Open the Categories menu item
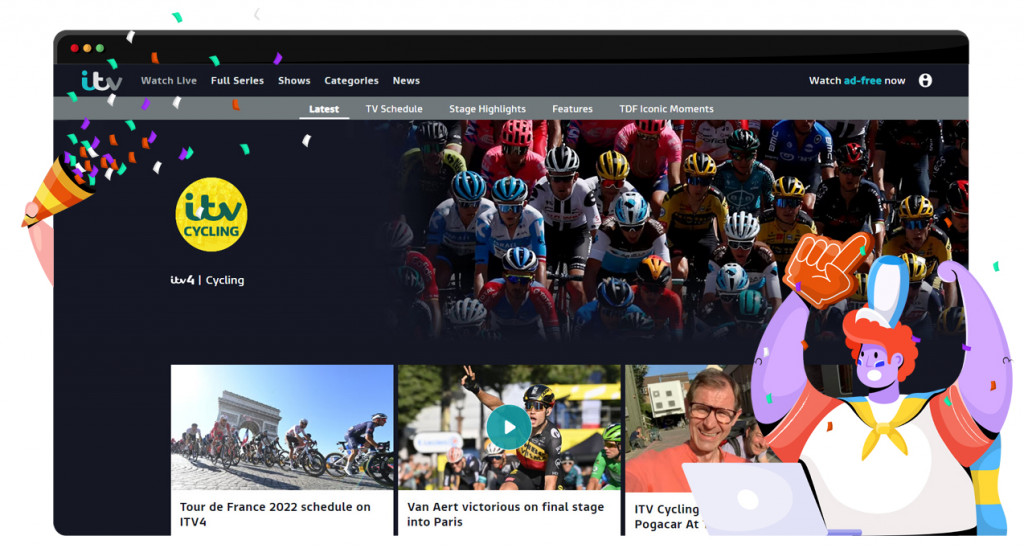 pyautogui.click(x=351, y=80)
